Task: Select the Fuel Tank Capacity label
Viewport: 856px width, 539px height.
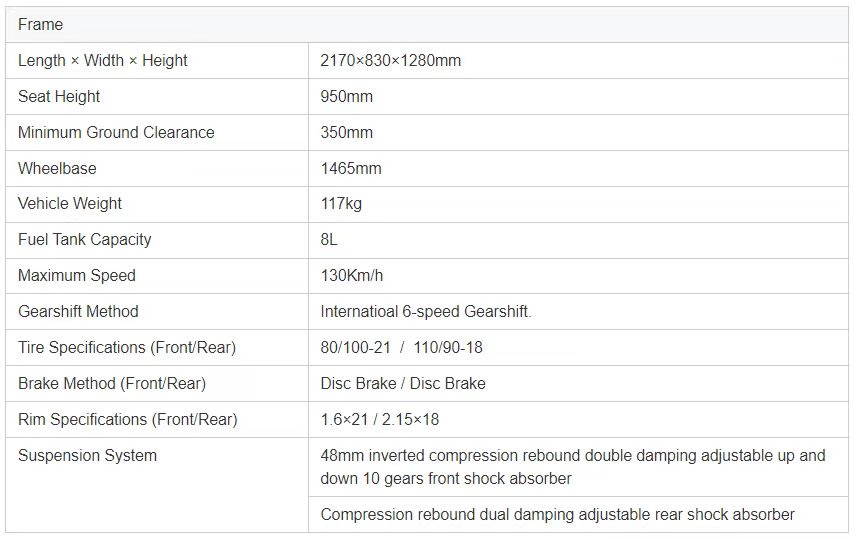Action: tap(85, 240)
